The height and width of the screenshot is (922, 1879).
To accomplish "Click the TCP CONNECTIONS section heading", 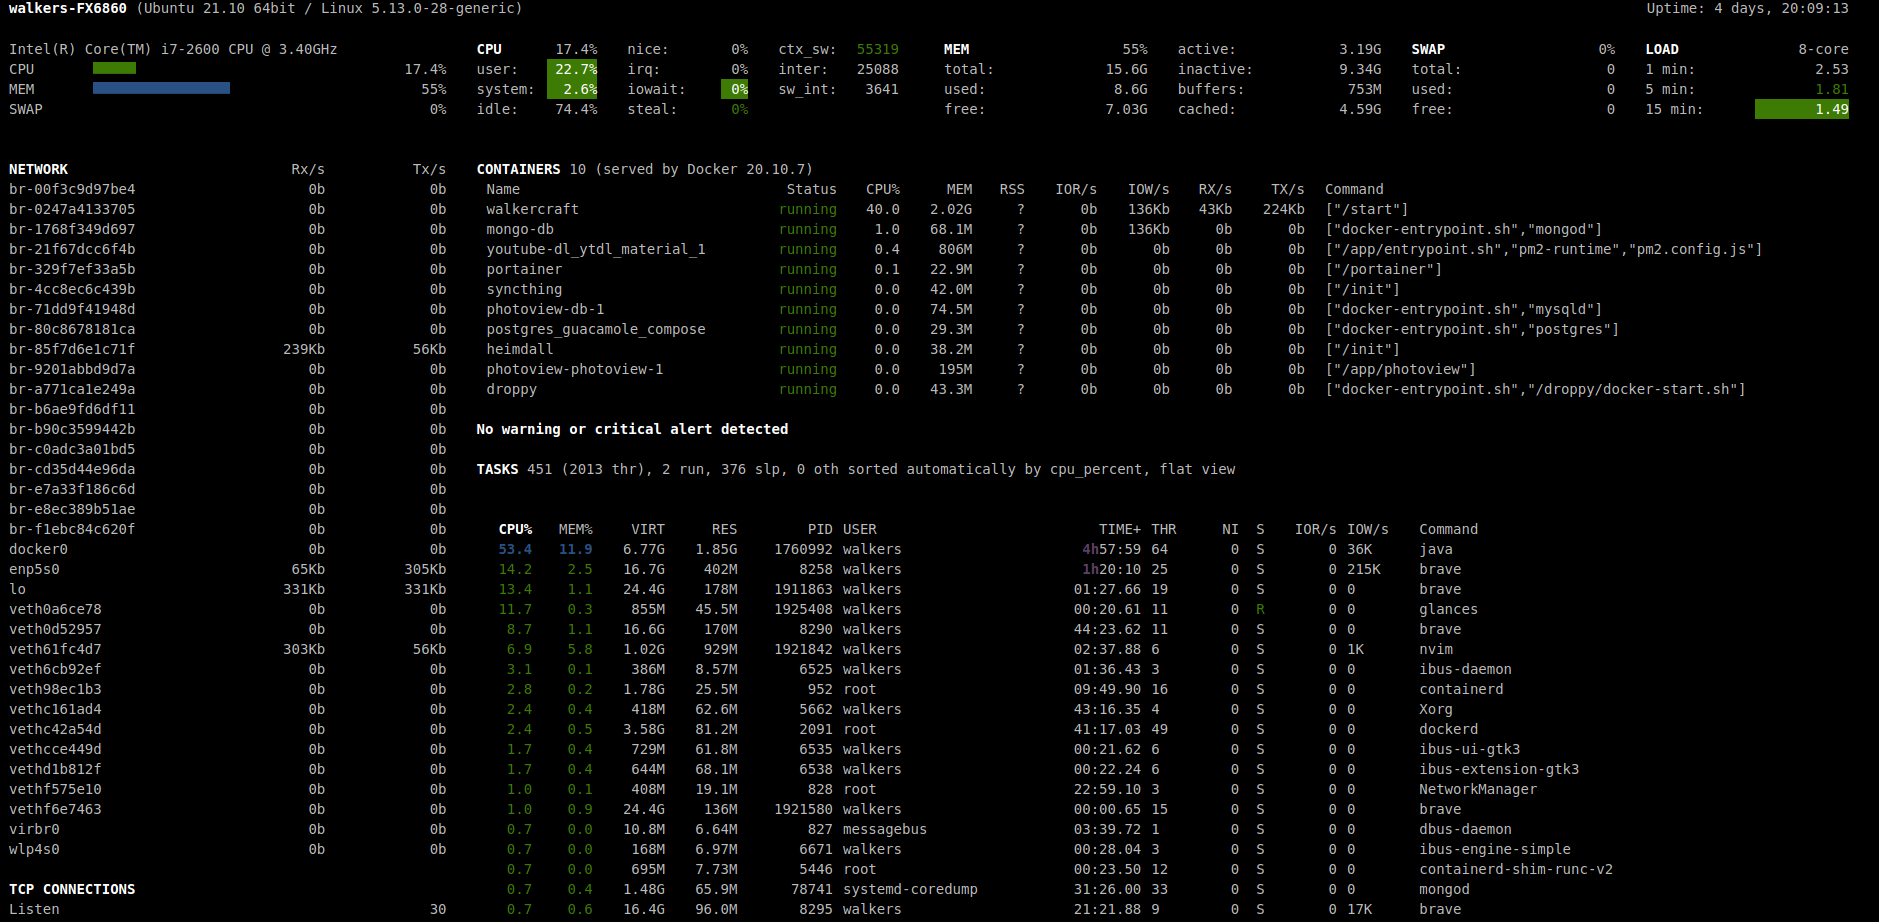I will pos(72,889).
